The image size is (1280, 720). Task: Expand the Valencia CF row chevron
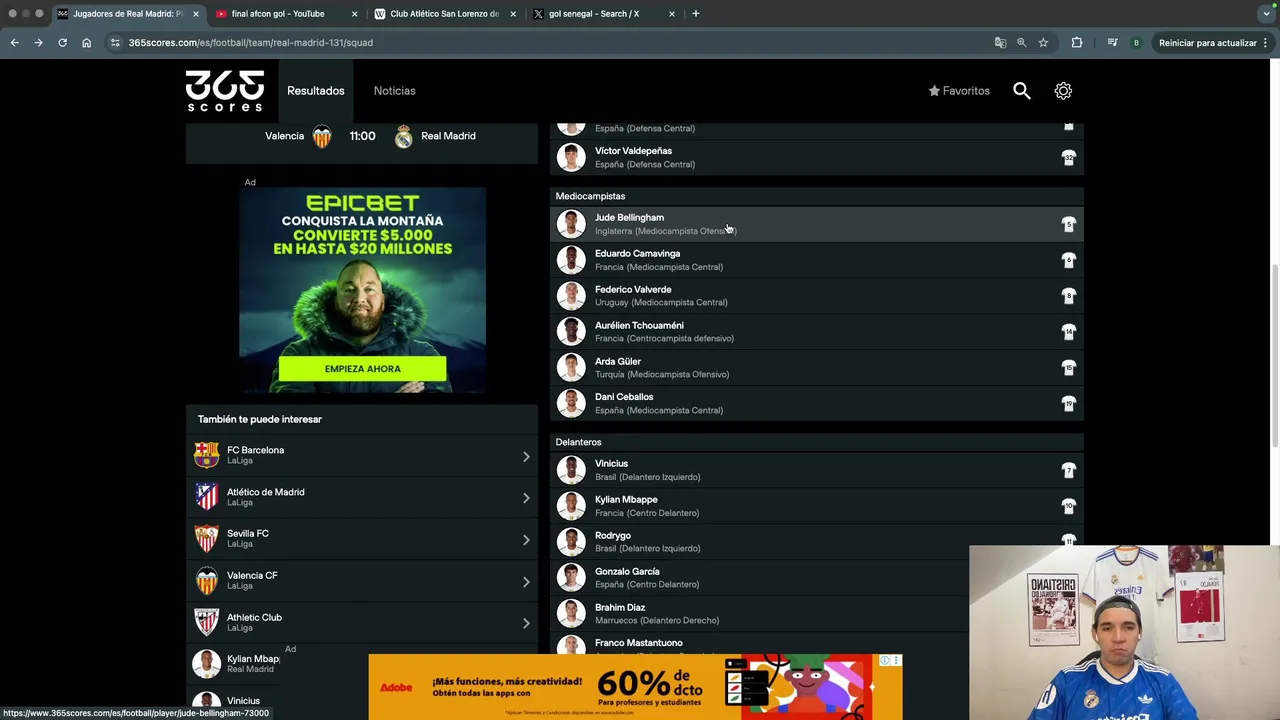point(526,582)
